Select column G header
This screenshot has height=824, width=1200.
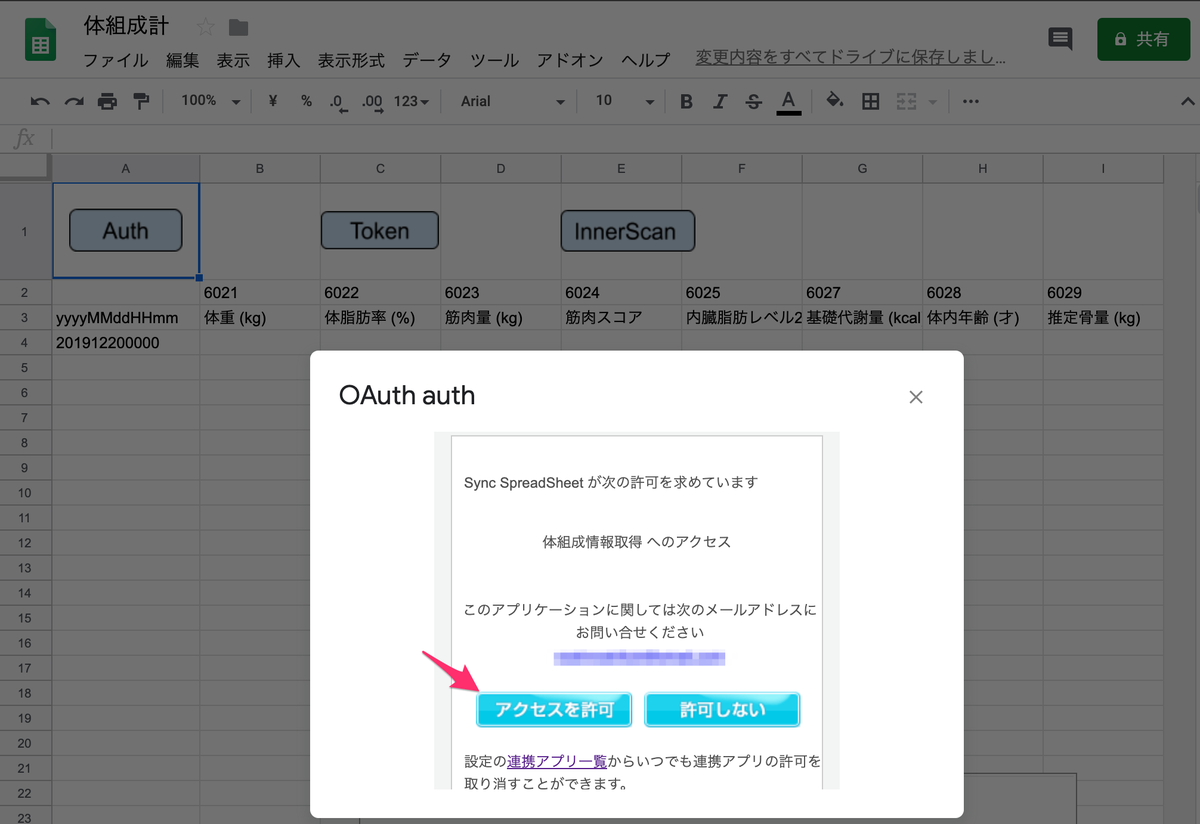click(862, 169)
